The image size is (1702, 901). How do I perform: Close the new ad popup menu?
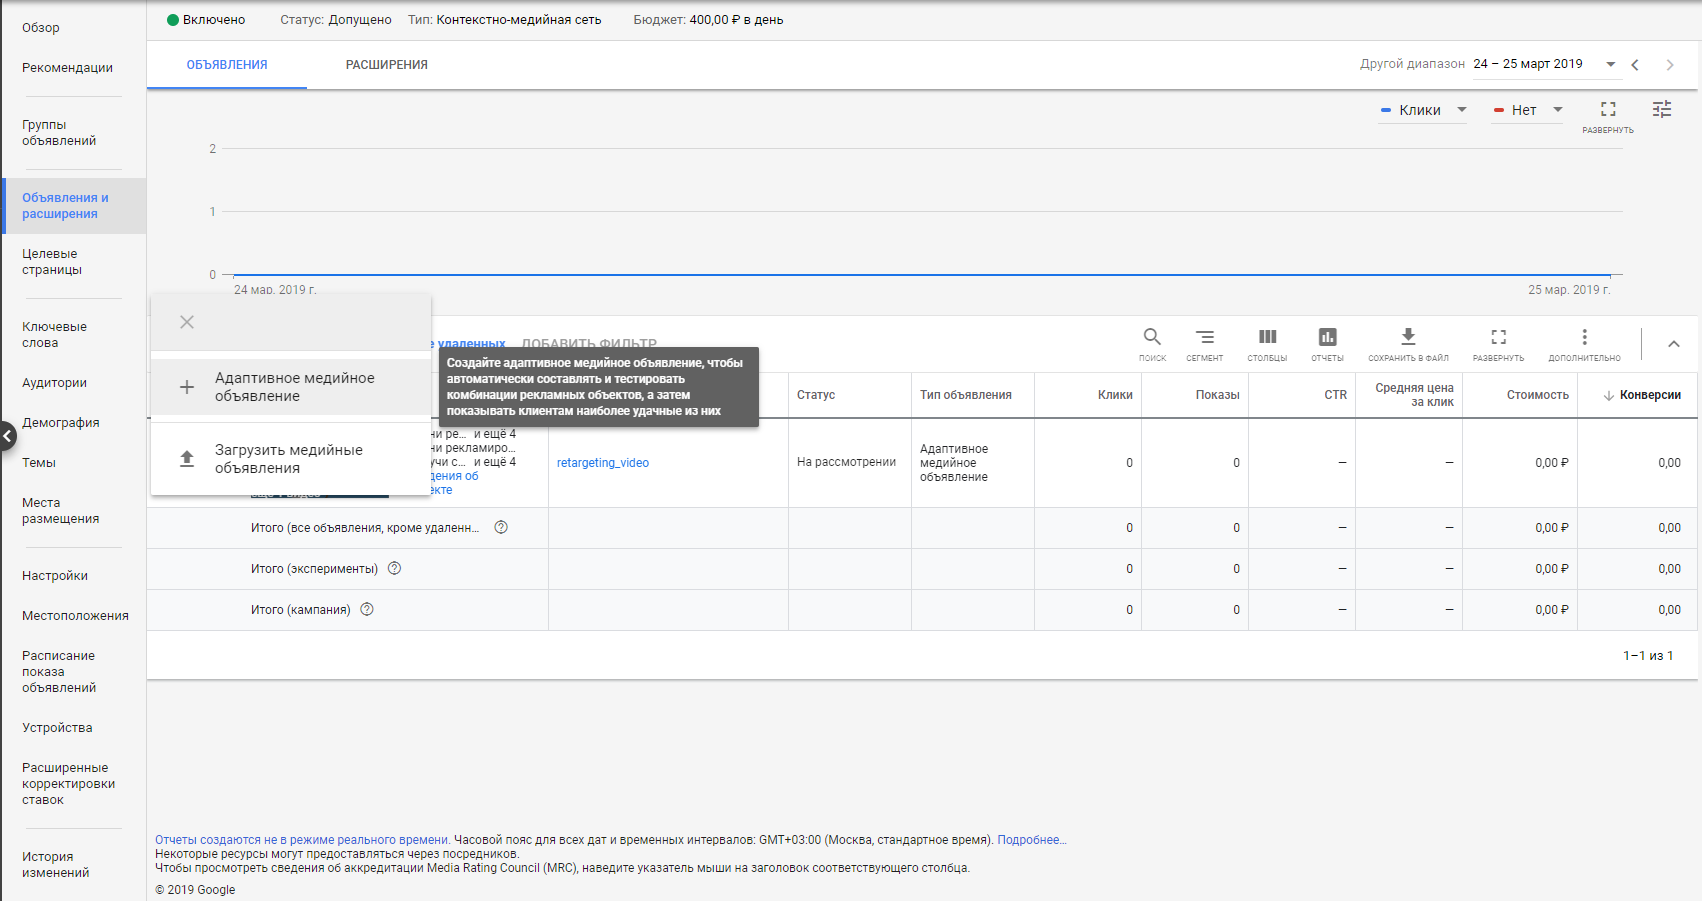click(187, 322)
